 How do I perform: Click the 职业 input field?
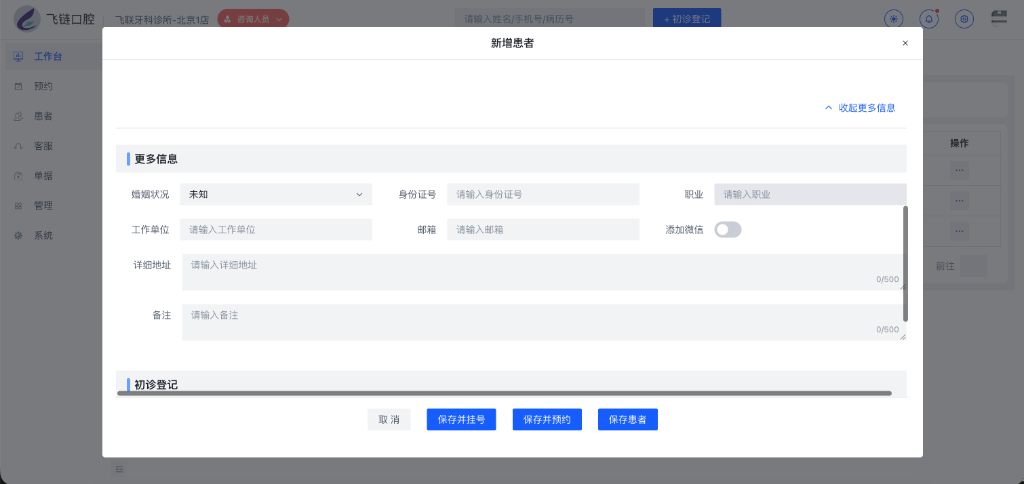pos(810,194)
